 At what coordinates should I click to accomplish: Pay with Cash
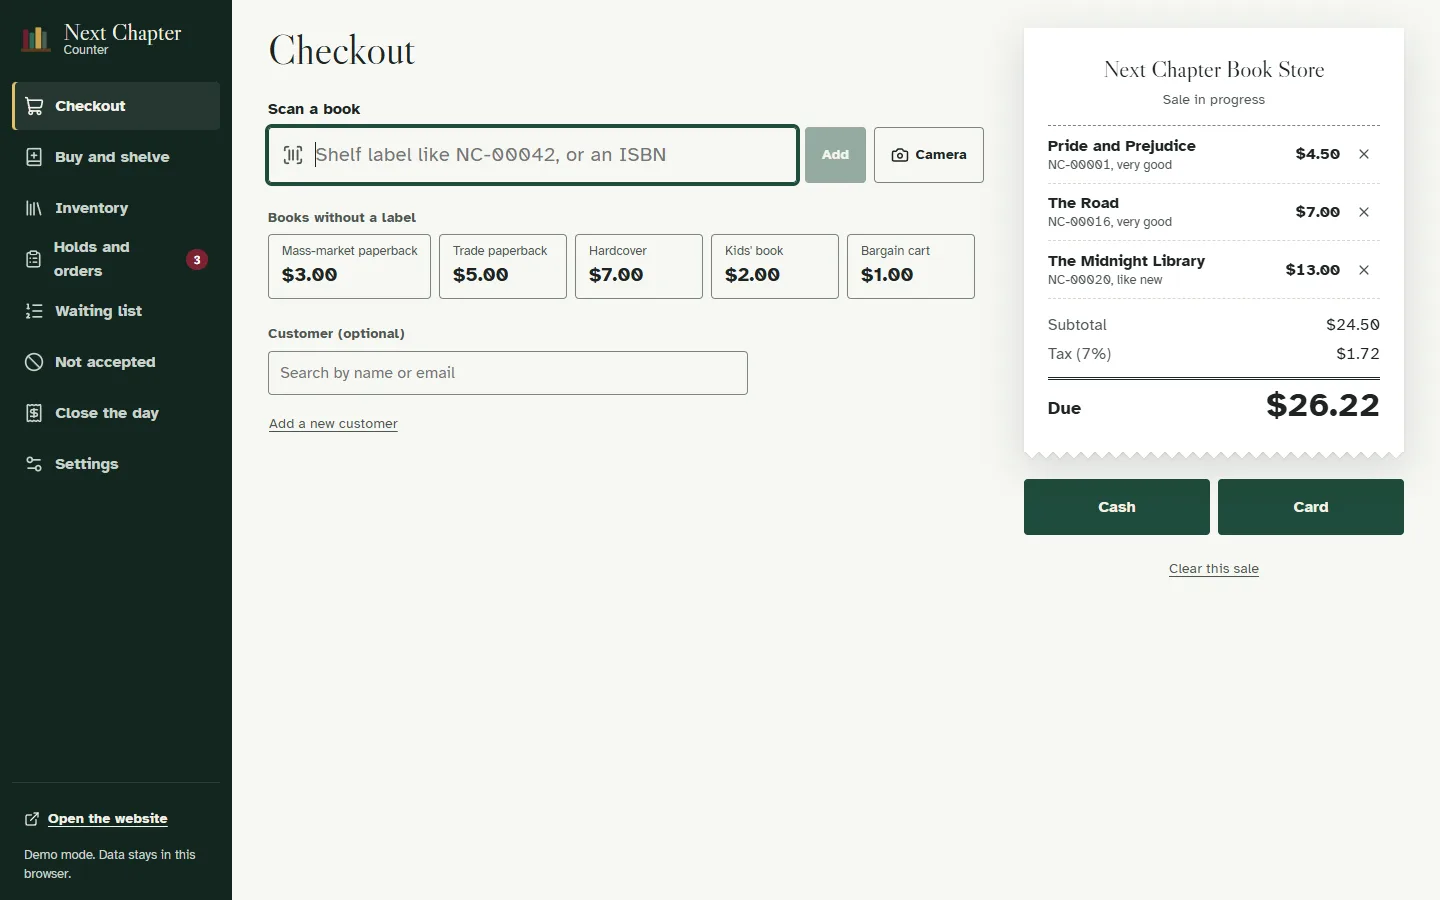tap(1117, 507)
